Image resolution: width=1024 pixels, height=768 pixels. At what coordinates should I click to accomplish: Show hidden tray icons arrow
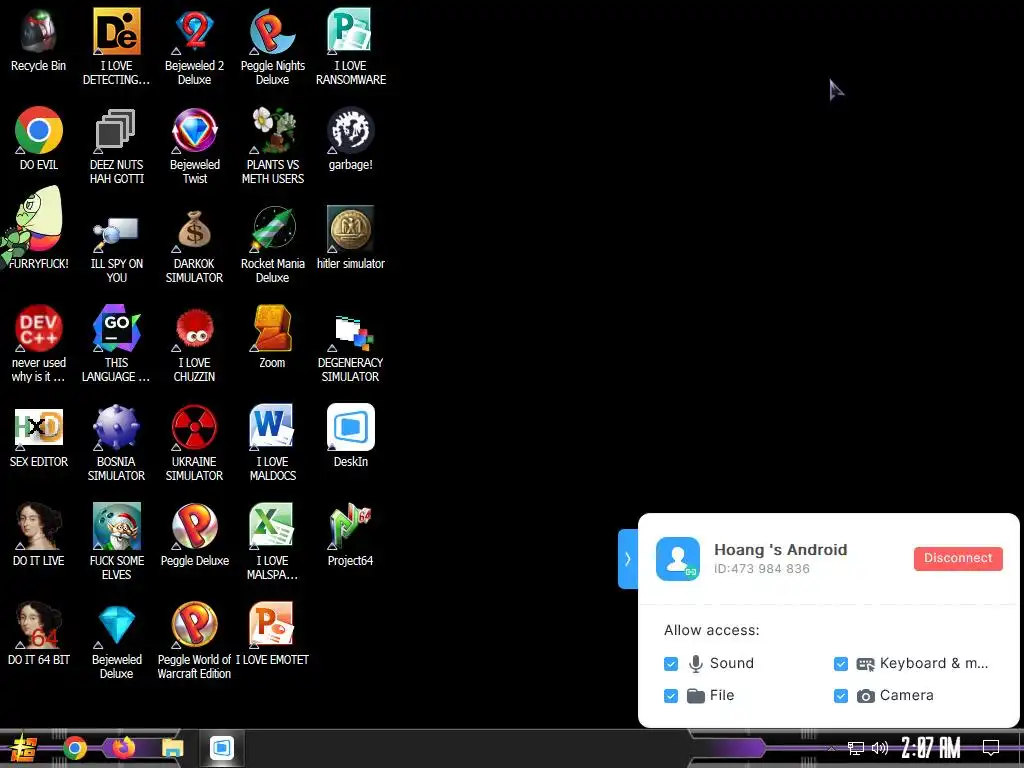(x=831, y=748)
